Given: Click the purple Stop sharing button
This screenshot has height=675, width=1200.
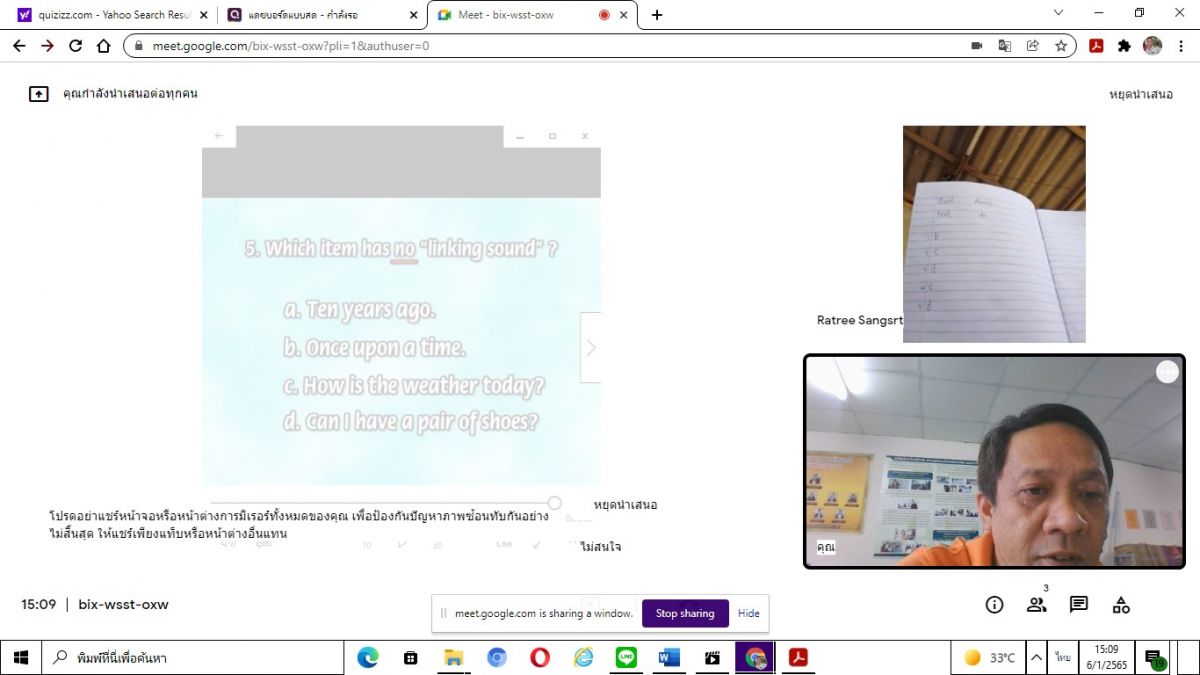Looking at the screenshot, I should pos(685,613).
